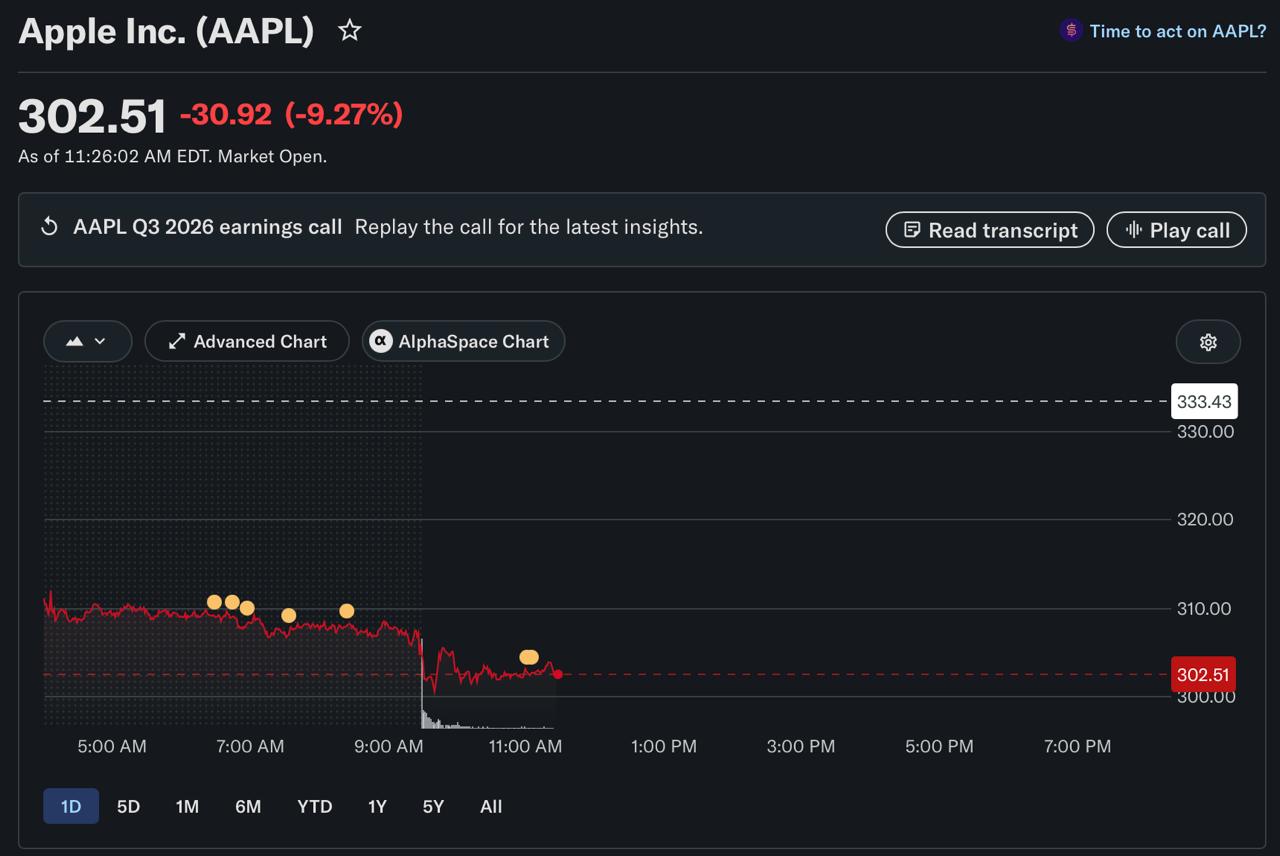The image size is (1280, 856).
Task: Read the earnings call transcript
Action: (990, 230)
